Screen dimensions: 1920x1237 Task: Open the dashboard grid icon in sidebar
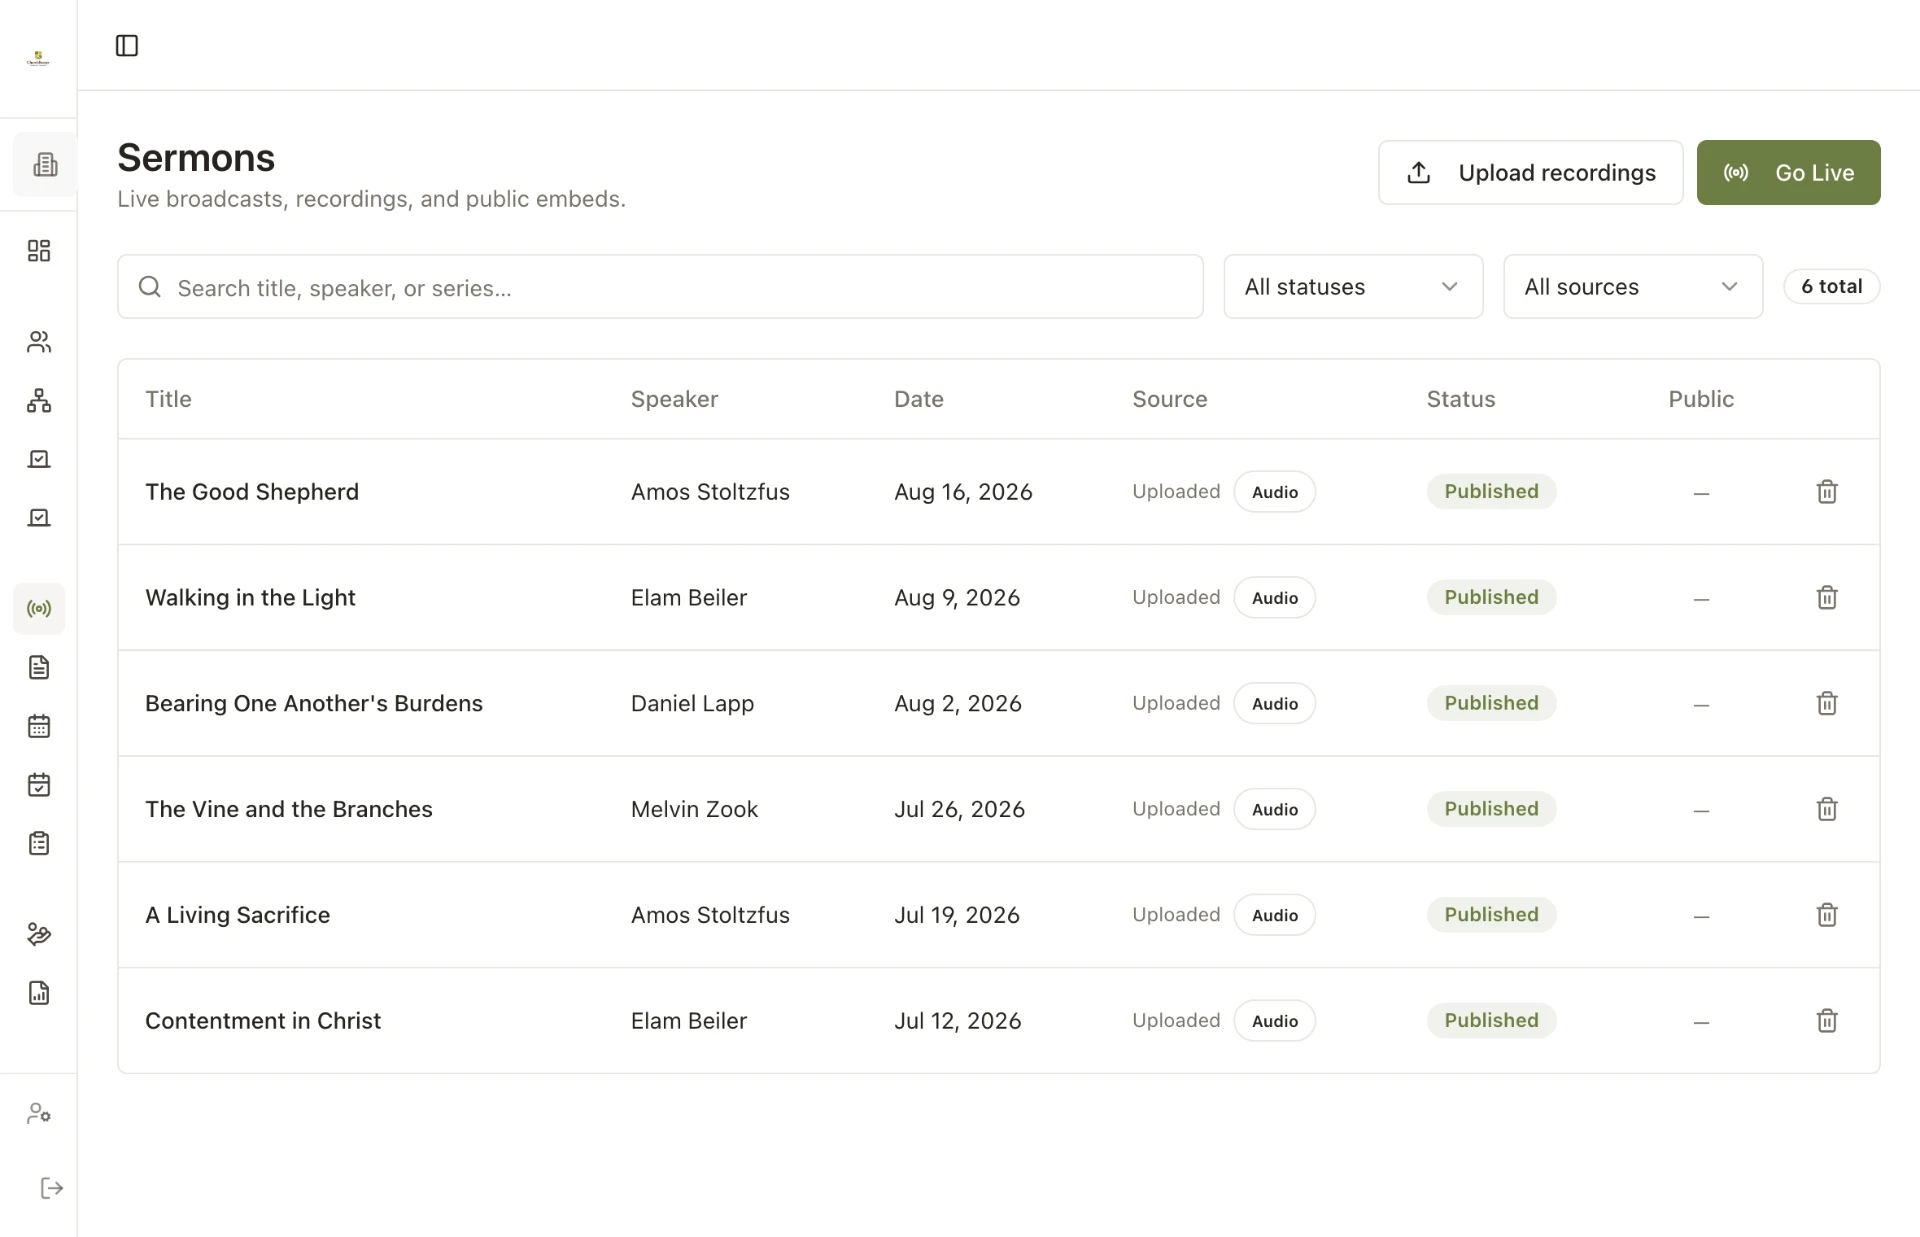[x=39, y=250]
